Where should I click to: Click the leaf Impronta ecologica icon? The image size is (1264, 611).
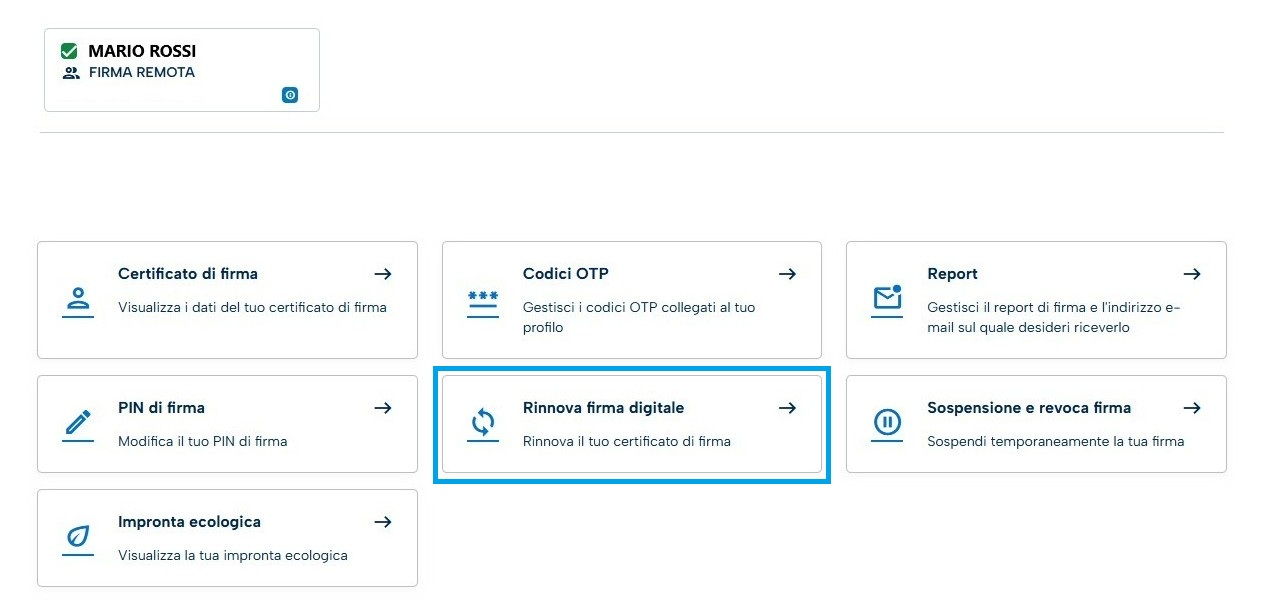click(x=78, y=538)
